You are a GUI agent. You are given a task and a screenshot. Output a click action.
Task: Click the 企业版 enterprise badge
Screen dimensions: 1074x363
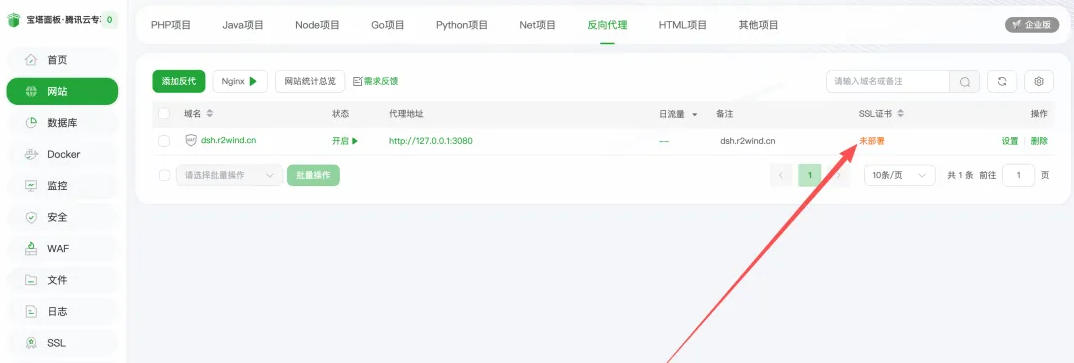click(x=1032, y=25)
